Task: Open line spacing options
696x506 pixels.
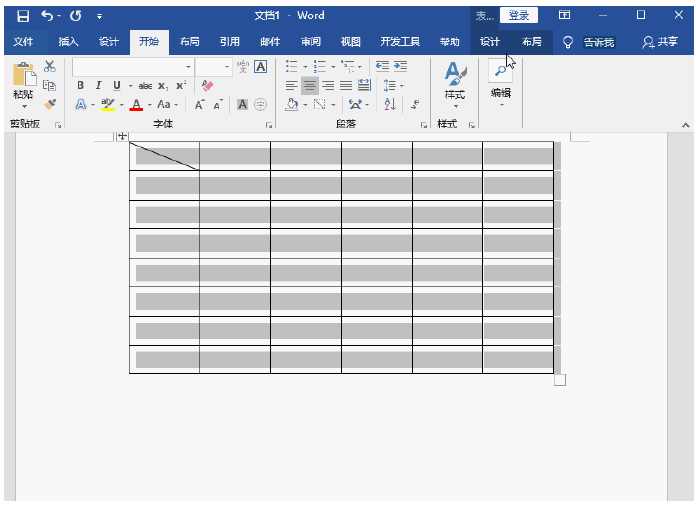Action: (x=390, y=85)
